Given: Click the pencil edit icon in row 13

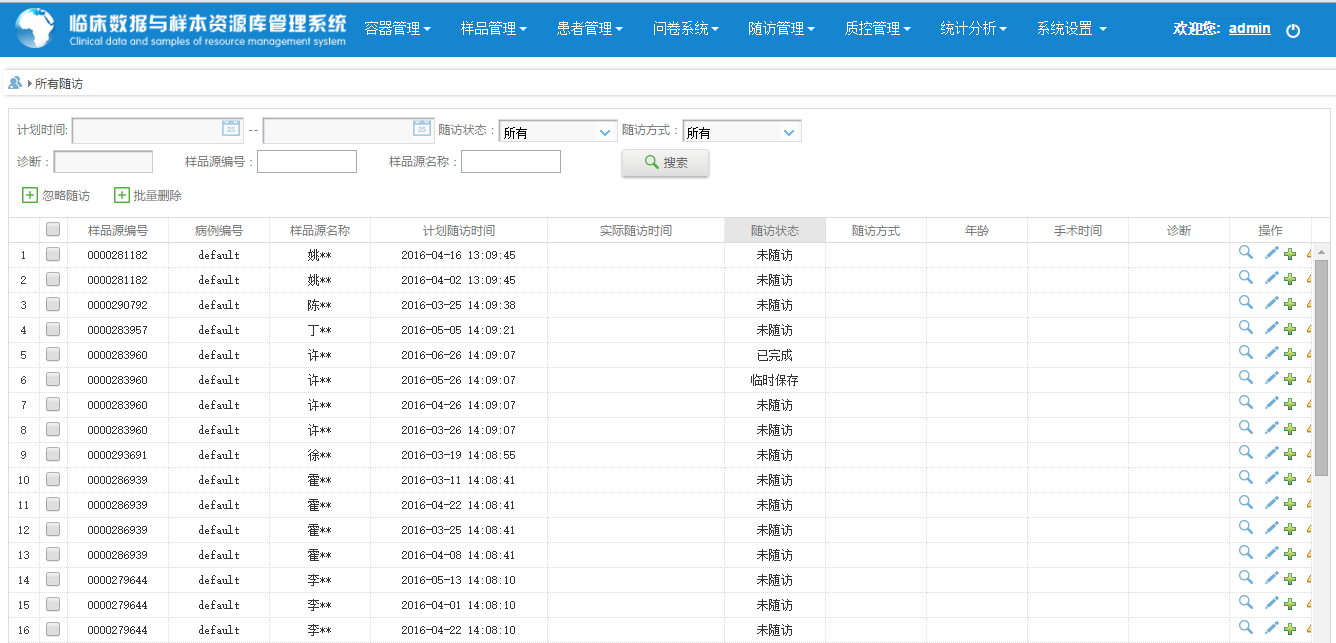Looking at the screenshot, I should pos(1271,553).
